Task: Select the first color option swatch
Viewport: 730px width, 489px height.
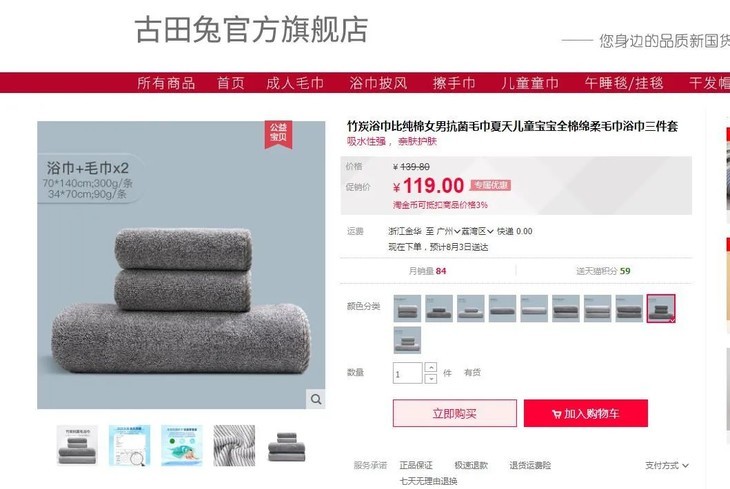Action: (x=407, y=308)
